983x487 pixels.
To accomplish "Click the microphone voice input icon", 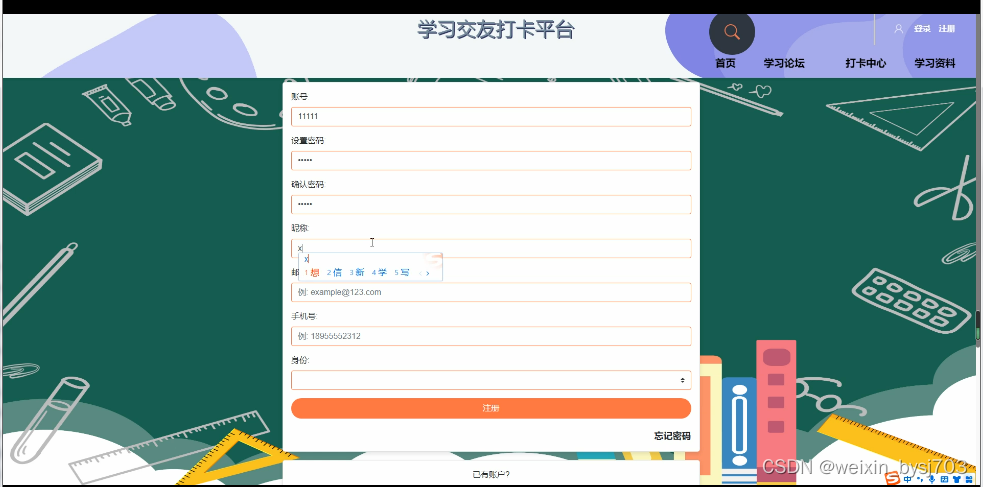I will click(932, 479).
